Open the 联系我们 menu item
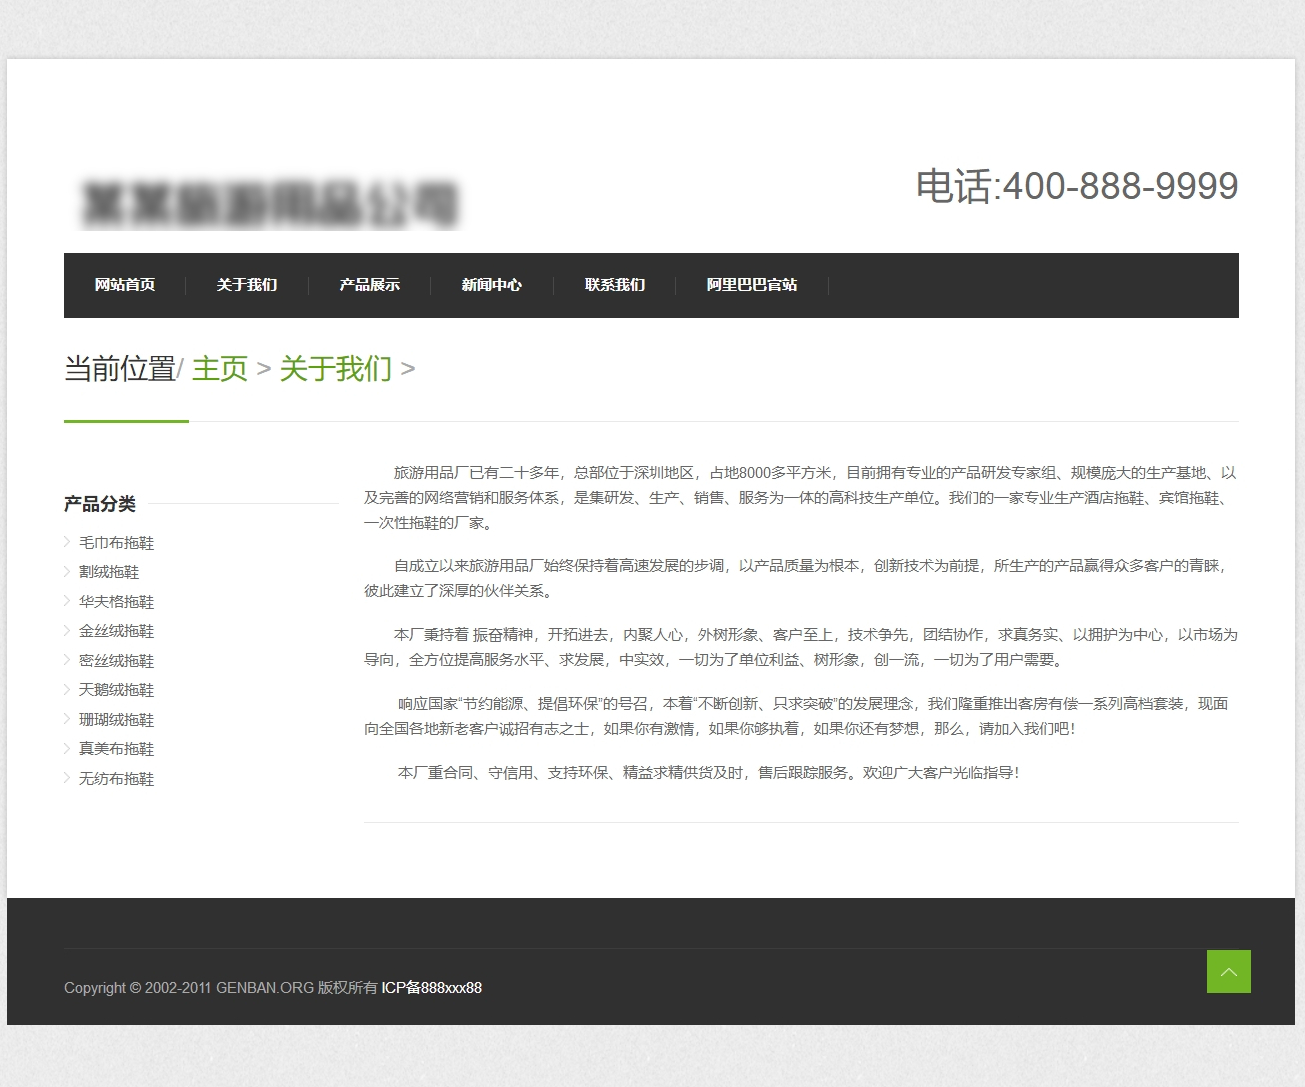1305x1087 pixels. [x=614, y=285]
